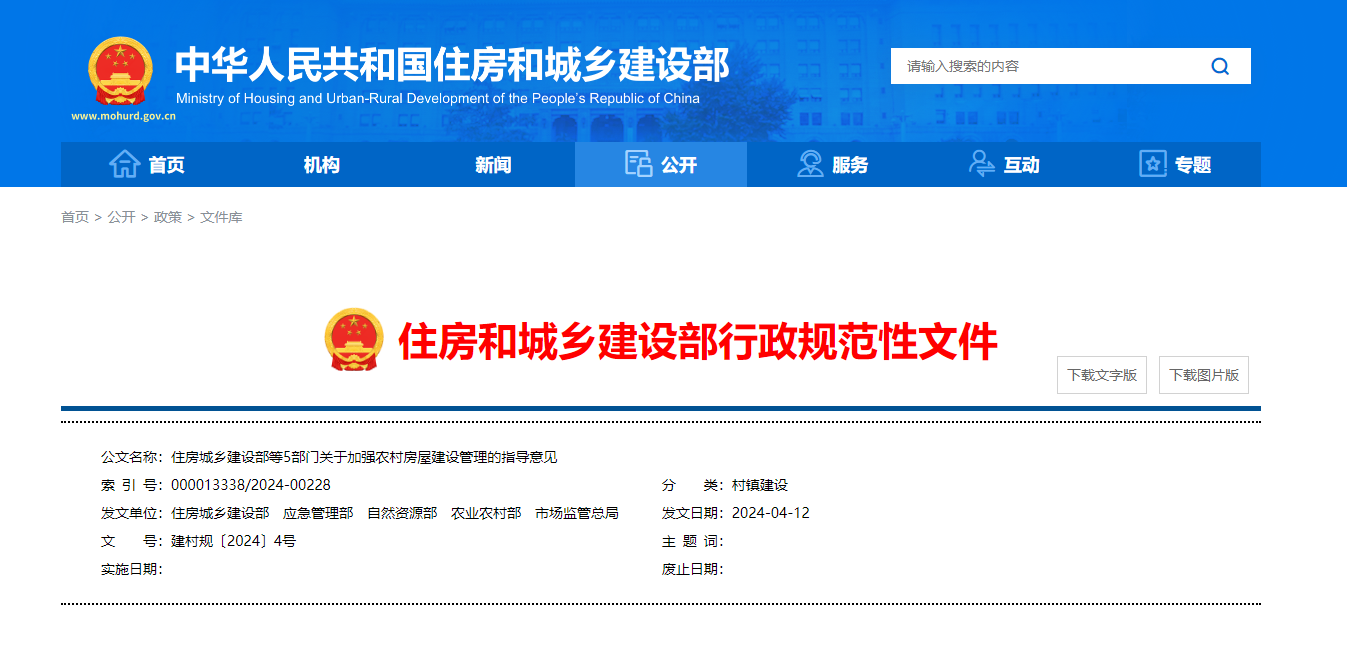The width and height of the screenshot is (1347, 647).
Task: Go to 首页 in the breadcrumb
Action: coord(75,217)
